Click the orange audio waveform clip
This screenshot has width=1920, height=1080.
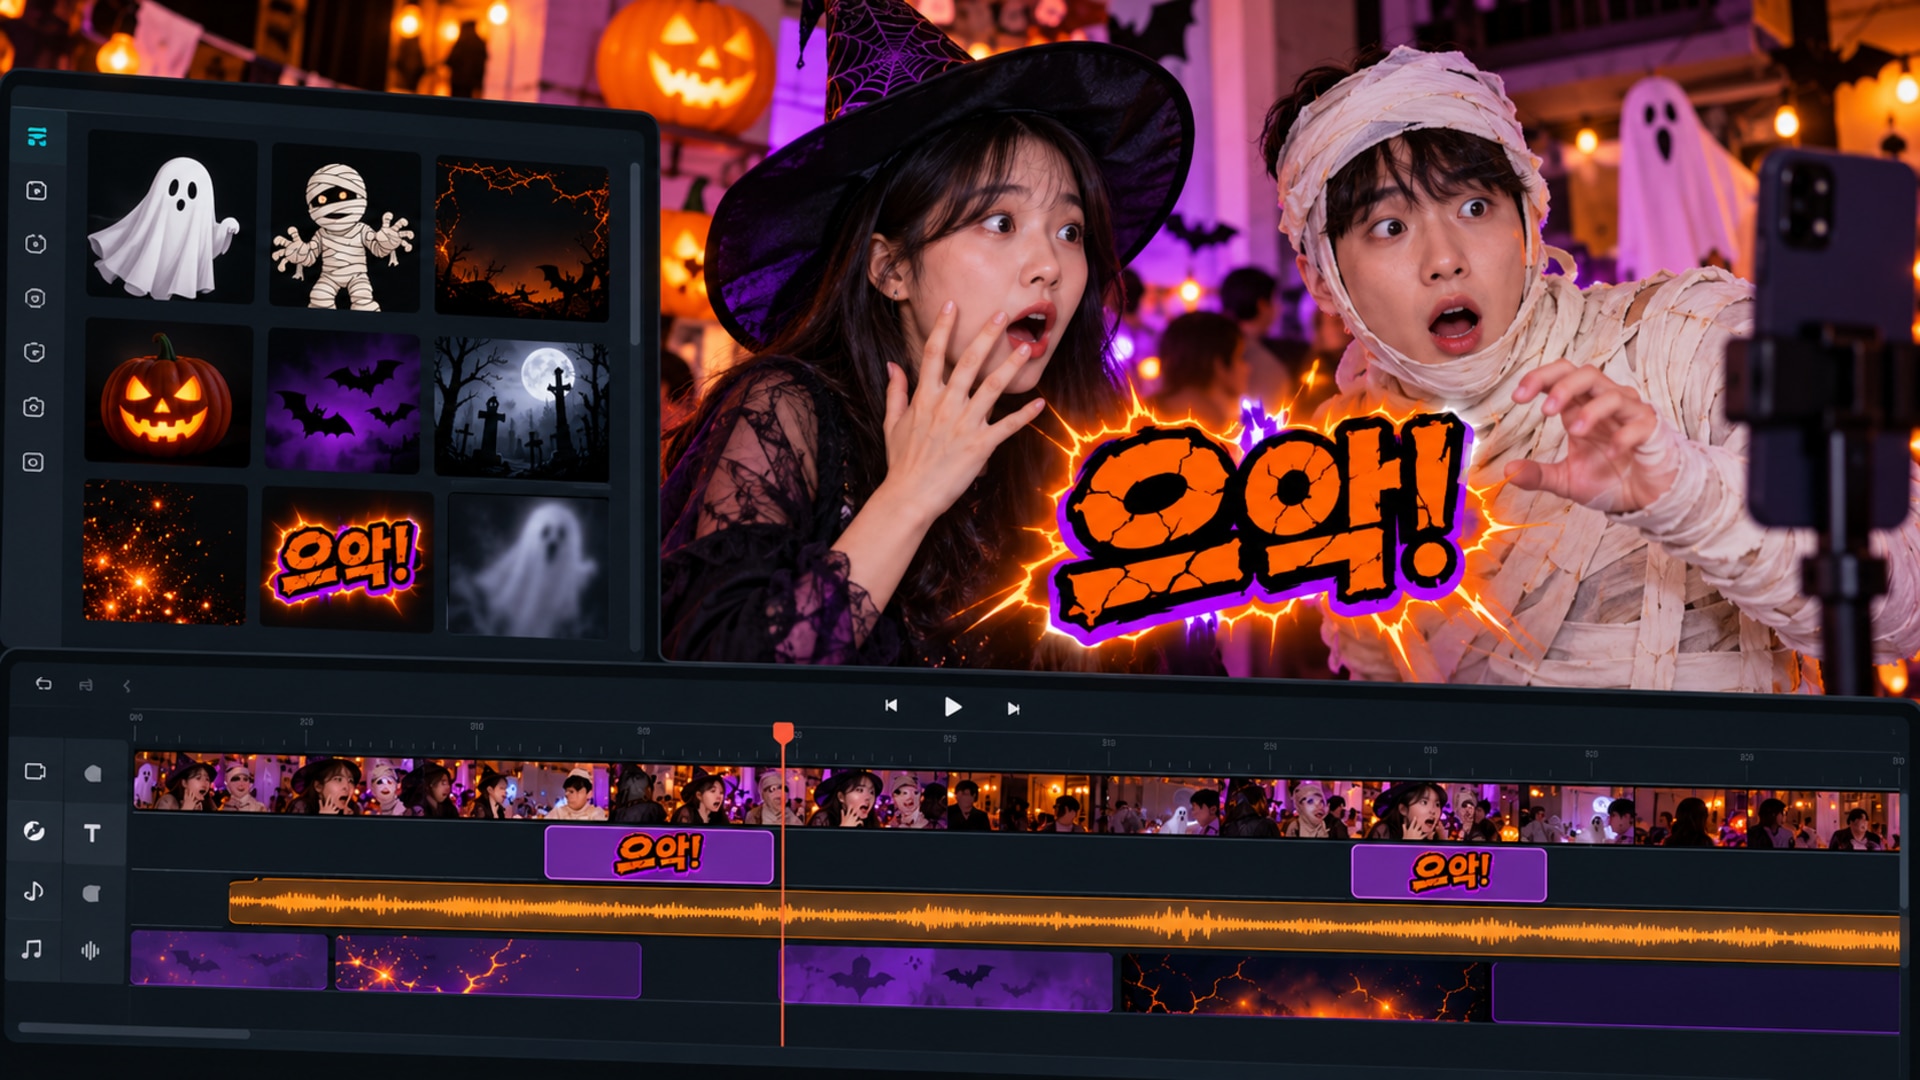(1064, 922)
